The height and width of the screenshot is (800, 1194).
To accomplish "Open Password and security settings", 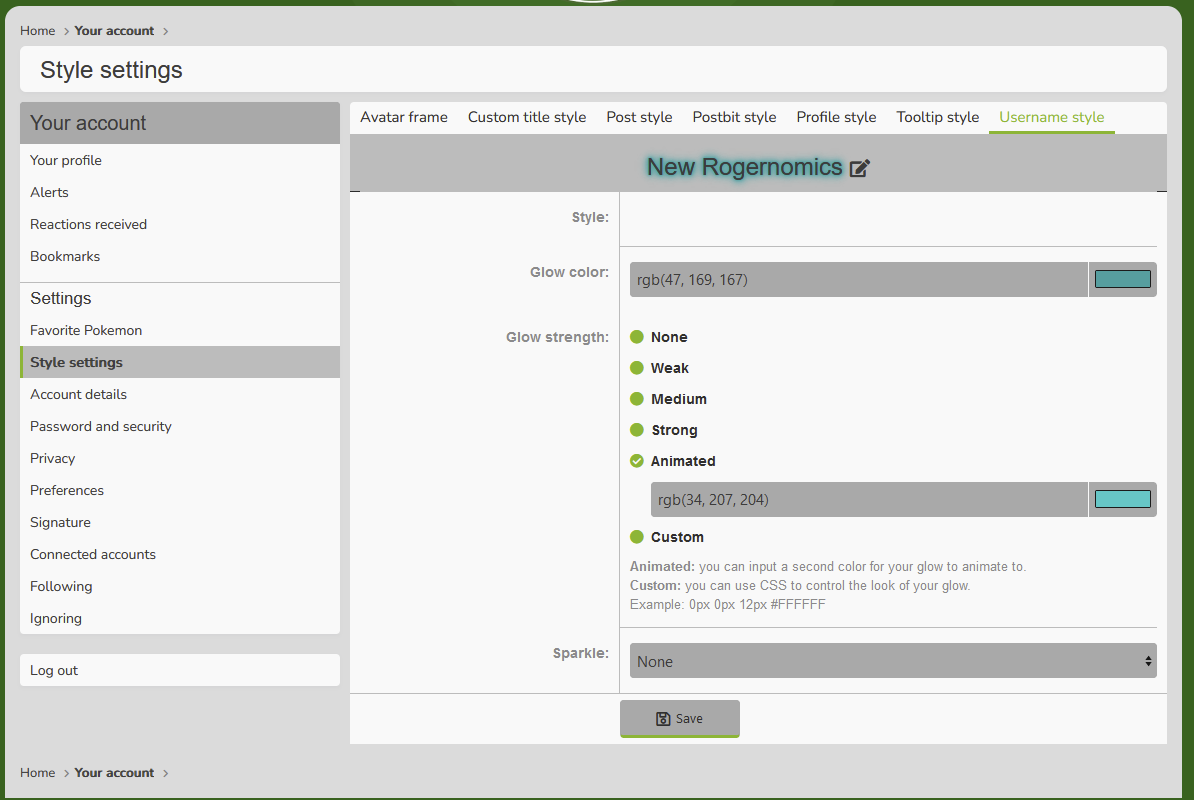I will coord(101,426).
